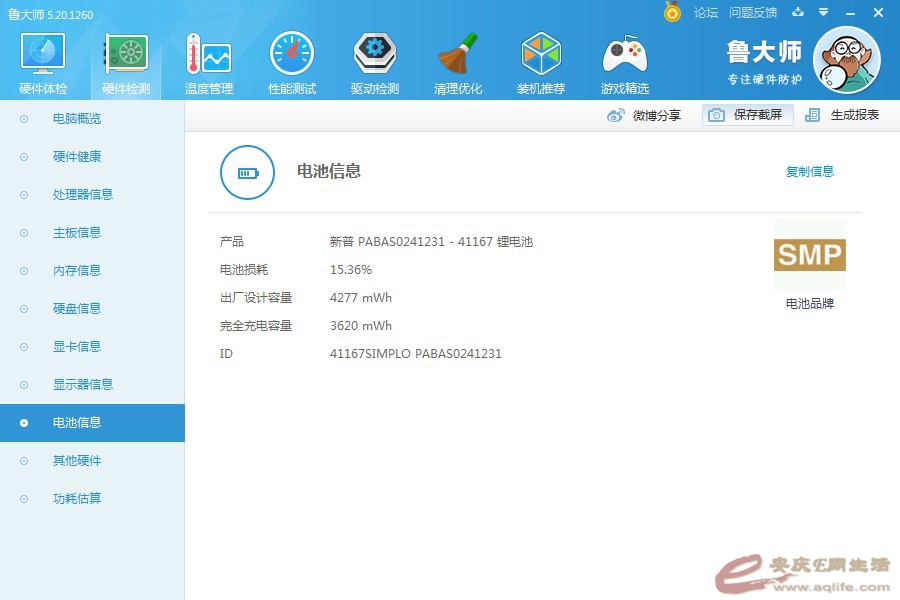Go to 显卡信息 sidebar item
Image resolution: width=900 pixels, height=600 pixels.
click(x=77, y=347)
